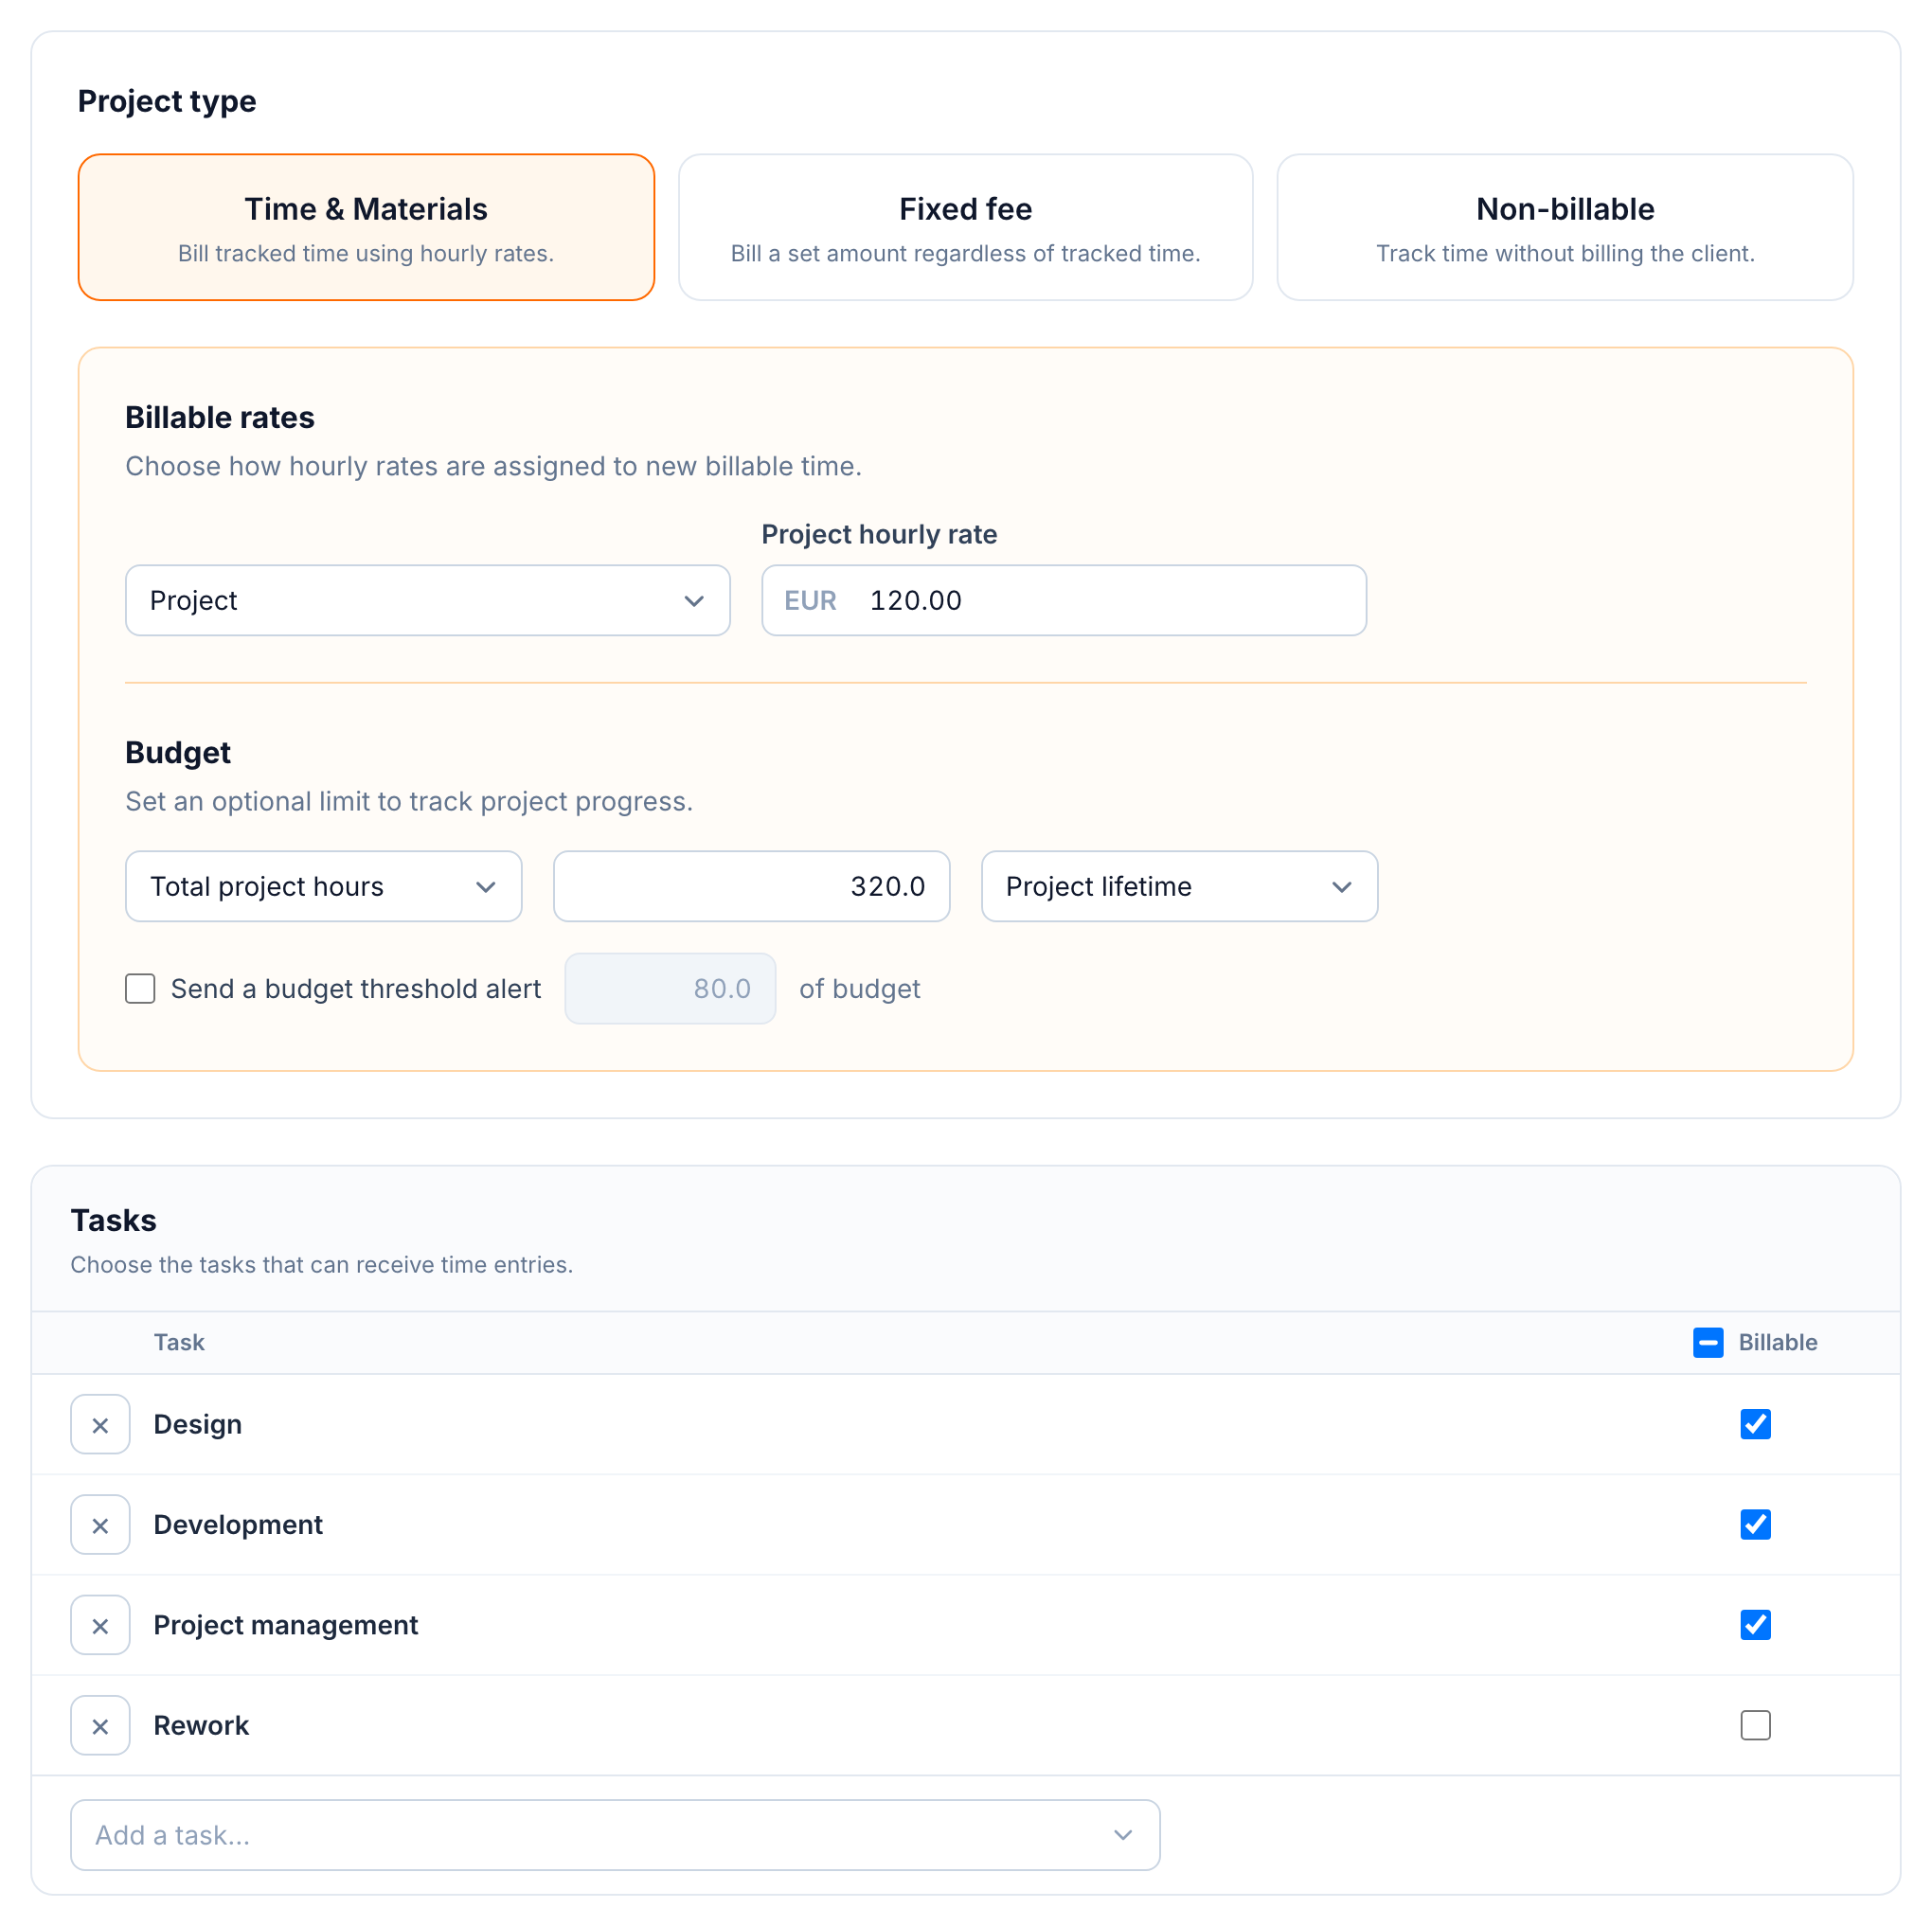This screenshot has width=1932, height=1926.
Task: Select the Fixed fee project type
Action: coord(965,227)
